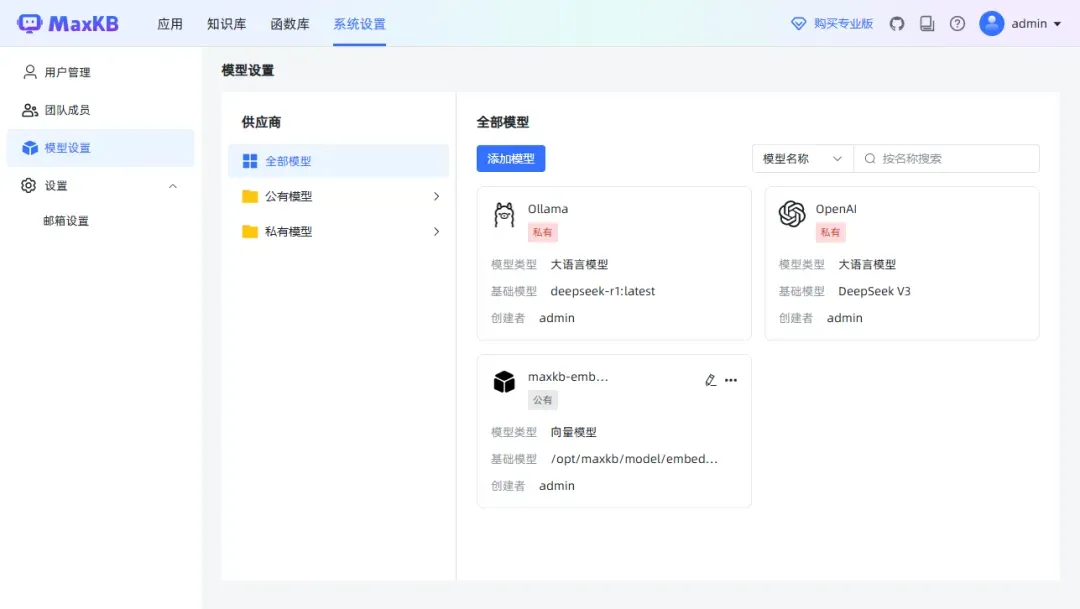Click creator admin on maxkb-emb card
Screen dimensions: 1080x609
pos(557,486)
